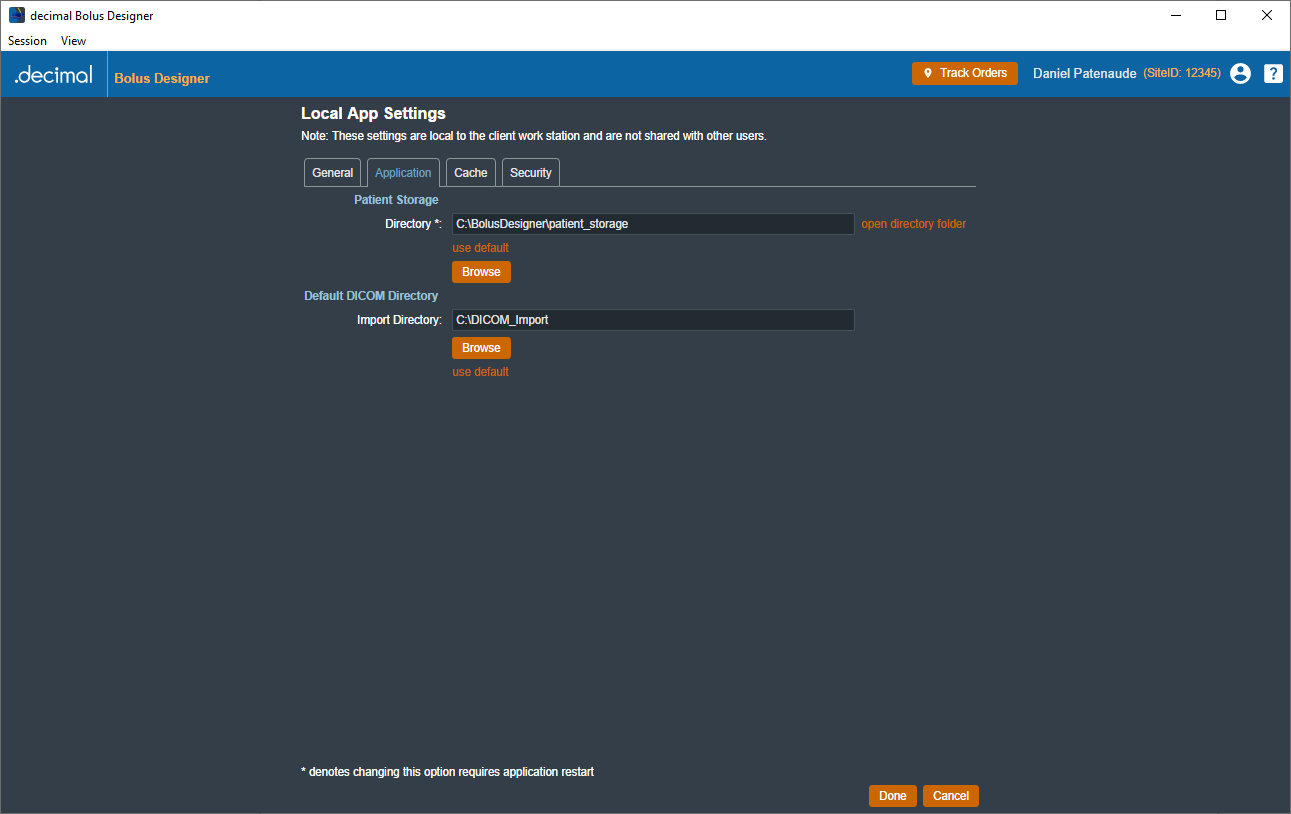
Task: Open the user account profile icon
Action: (x=1240, y=73)
